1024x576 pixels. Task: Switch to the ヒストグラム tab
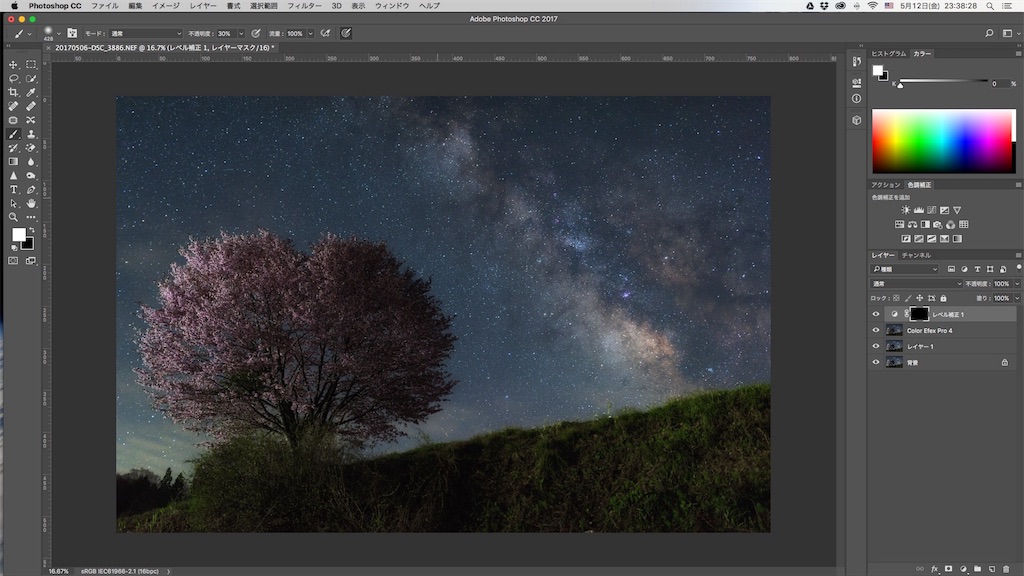889,54
